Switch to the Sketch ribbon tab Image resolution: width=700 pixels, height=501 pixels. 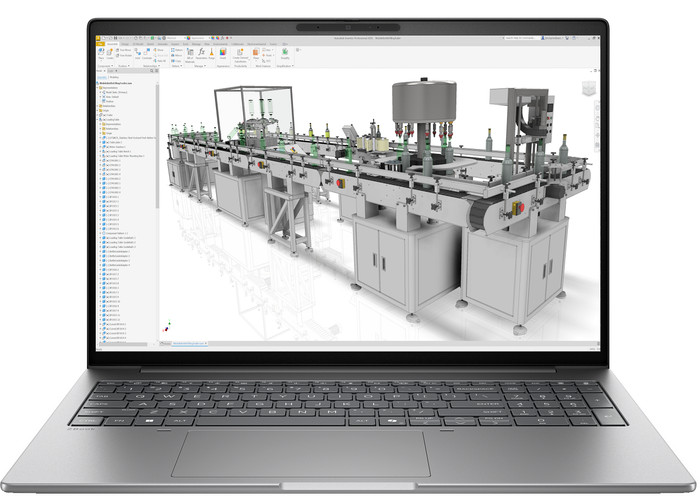150,44
